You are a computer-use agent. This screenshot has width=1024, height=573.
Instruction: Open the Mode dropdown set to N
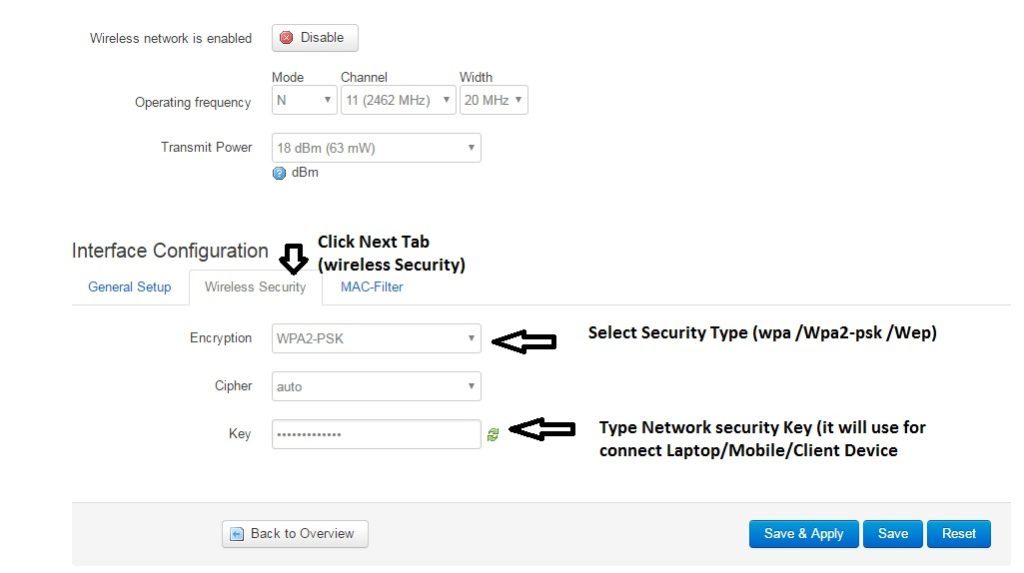[304, 100]
